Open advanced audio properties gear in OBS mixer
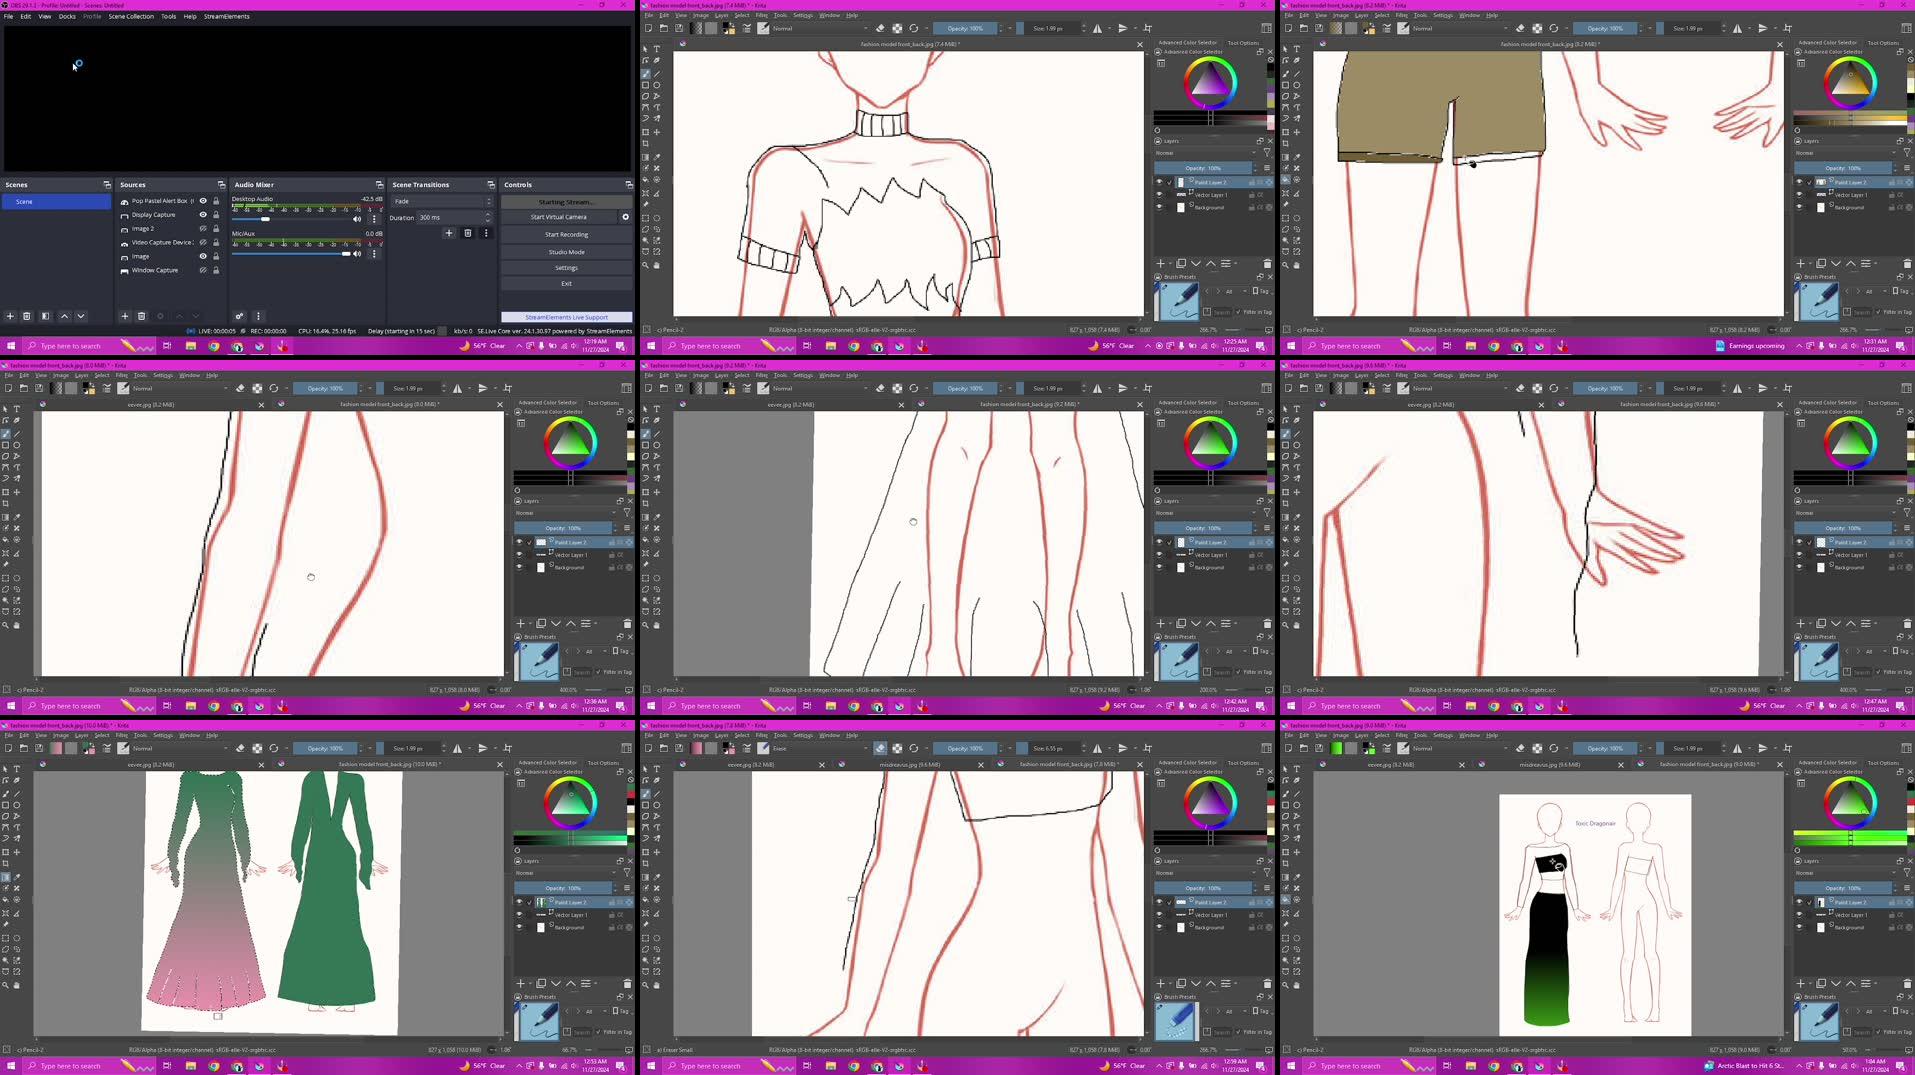Viewport: 1915px width, 1075px height. tap(239, 316)
